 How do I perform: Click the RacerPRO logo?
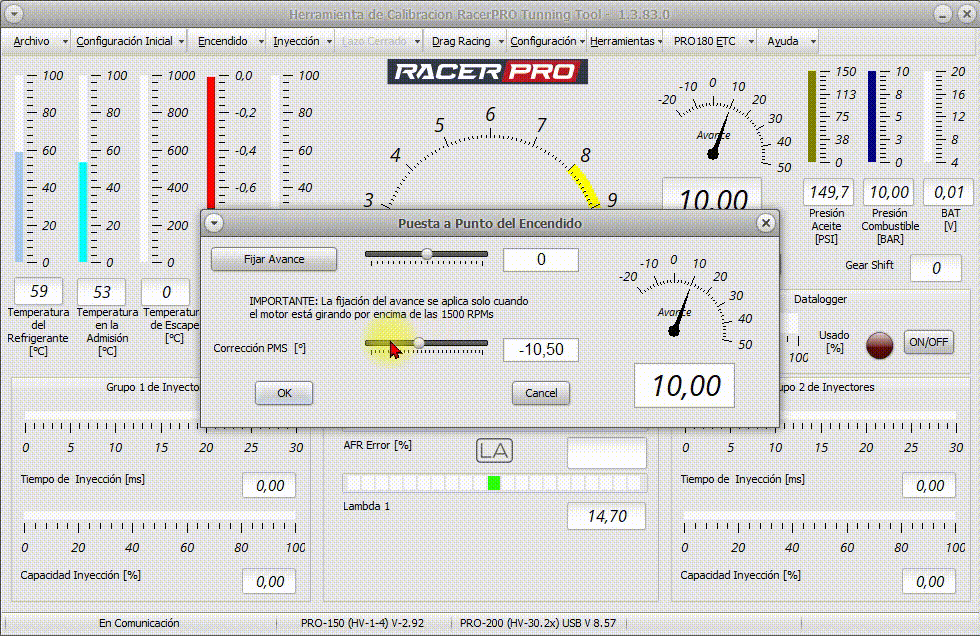[x=488, y=72]
